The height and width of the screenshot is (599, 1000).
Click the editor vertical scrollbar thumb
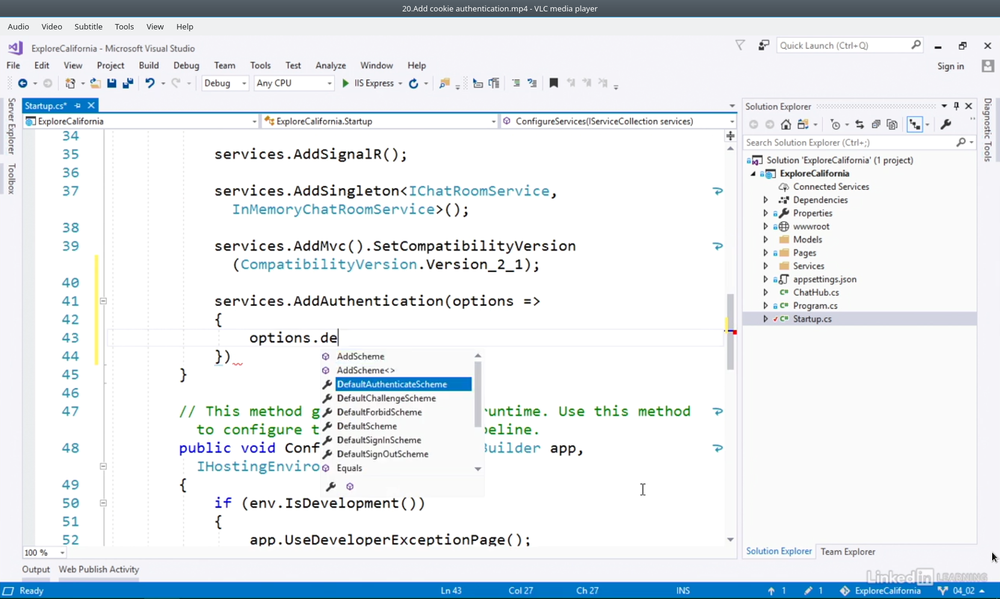(730, 332)
